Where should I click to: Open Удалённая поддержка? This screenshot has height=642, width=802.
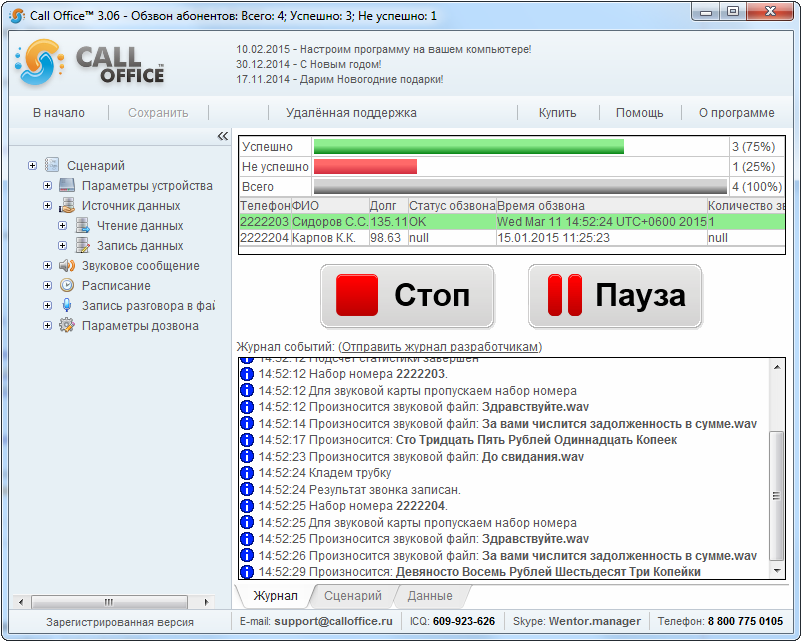click(x=351, y=113)
